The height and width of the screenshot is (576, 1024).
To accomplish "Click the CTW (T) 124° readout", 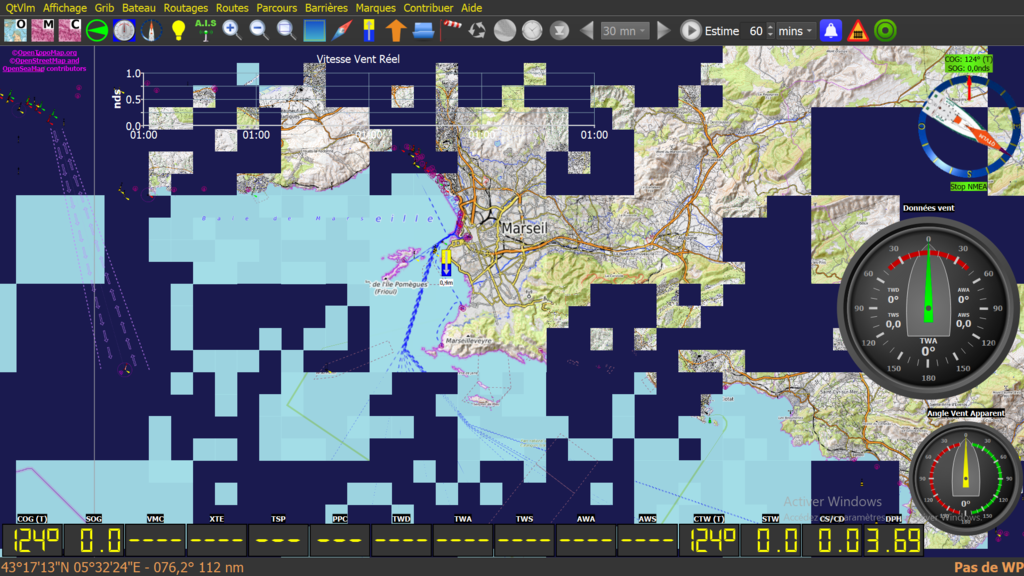I will coord(709,541).
